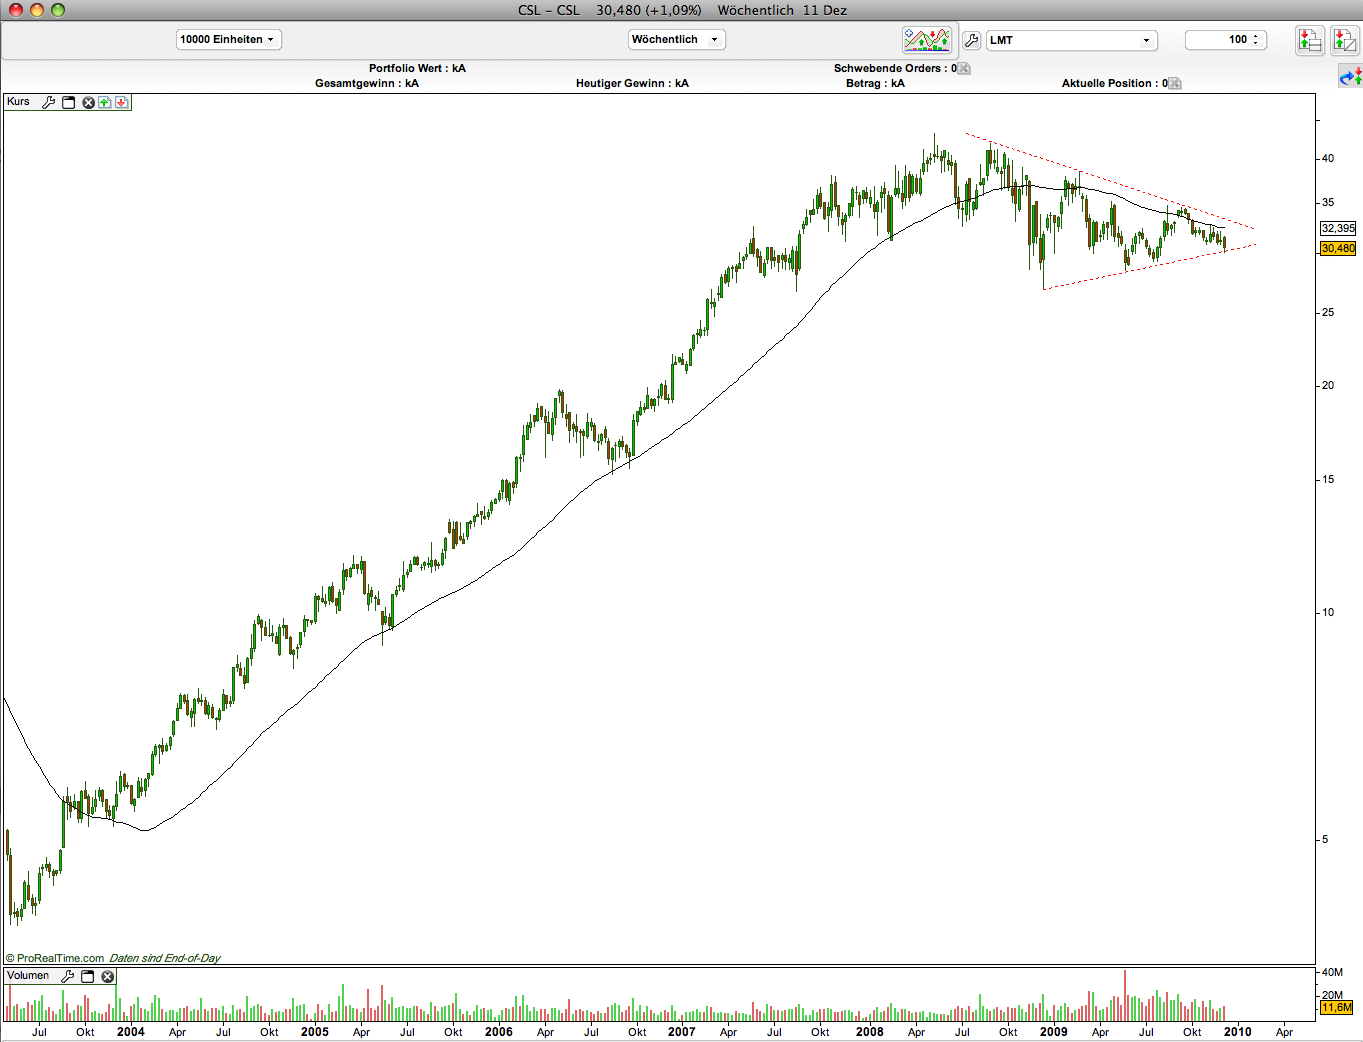Click the 2007 year marker on time axis
Image resolution: width=1363 pixels, height=1042 pixels.
point(682,1032)
